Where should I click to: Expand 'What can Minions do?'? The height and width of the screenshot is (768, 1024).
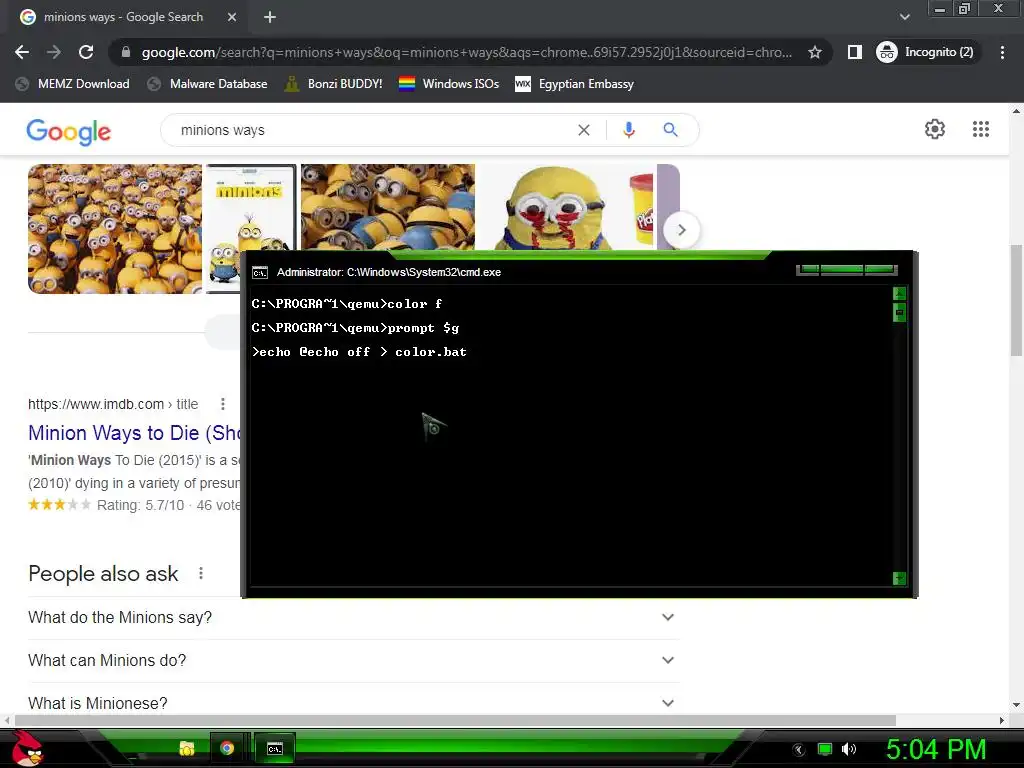click(x=354, y=660)
